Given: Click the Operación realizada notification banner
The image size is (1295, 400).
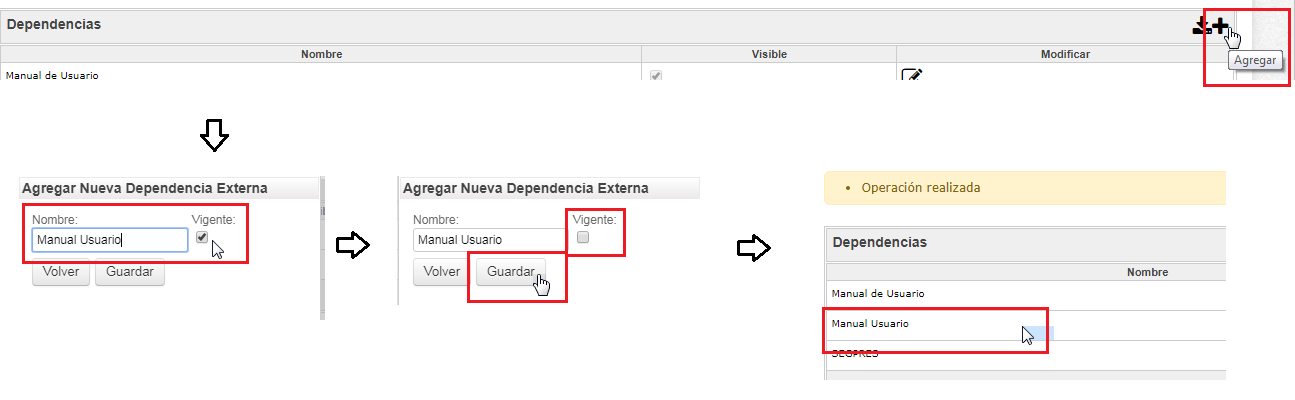Looking at the screenshot, I should [1025, 188].
